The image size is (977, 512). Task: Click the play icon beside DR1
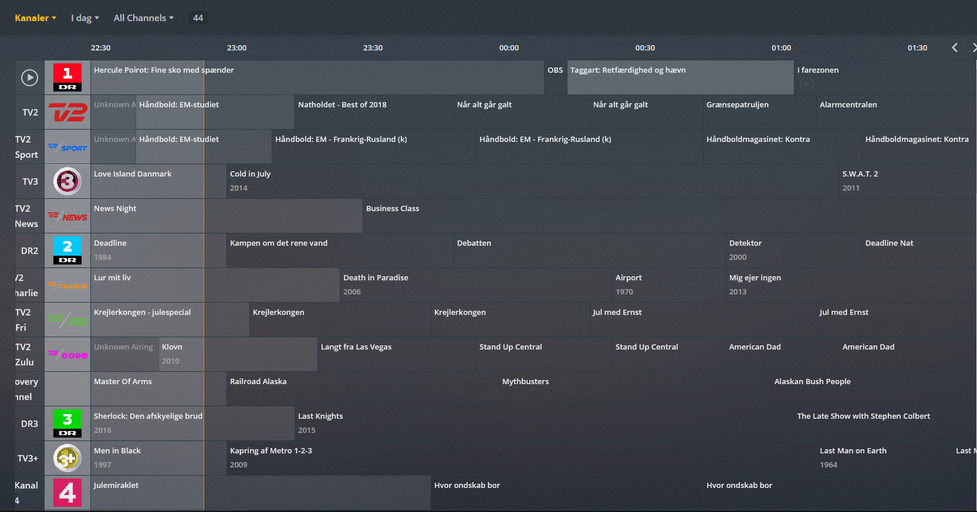point(30,77)
